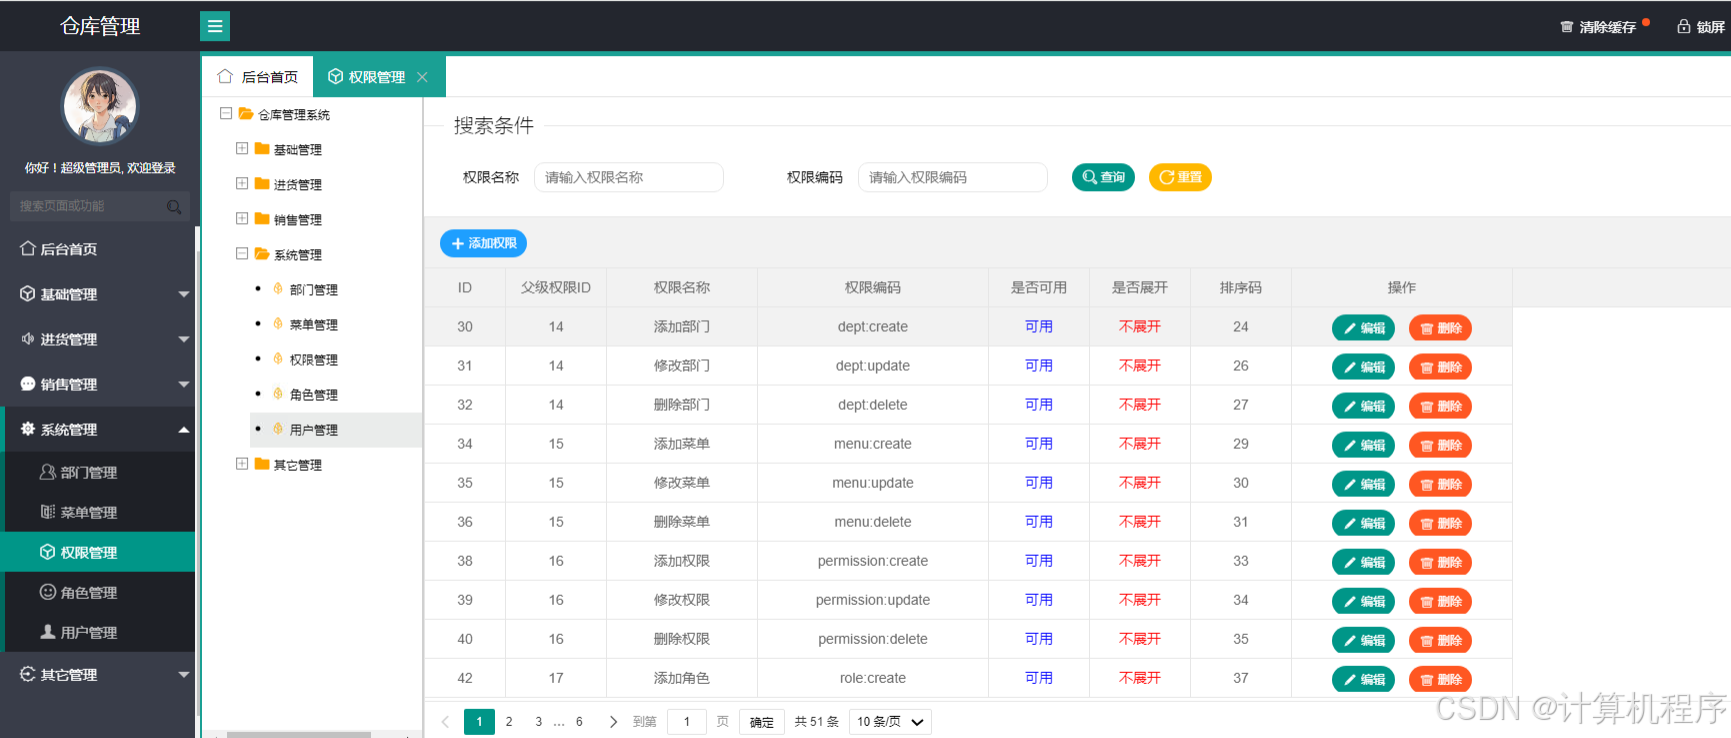1731x738 pixels.
Task: Click the sidebar search magnifier icon
Action: point(173,206)
